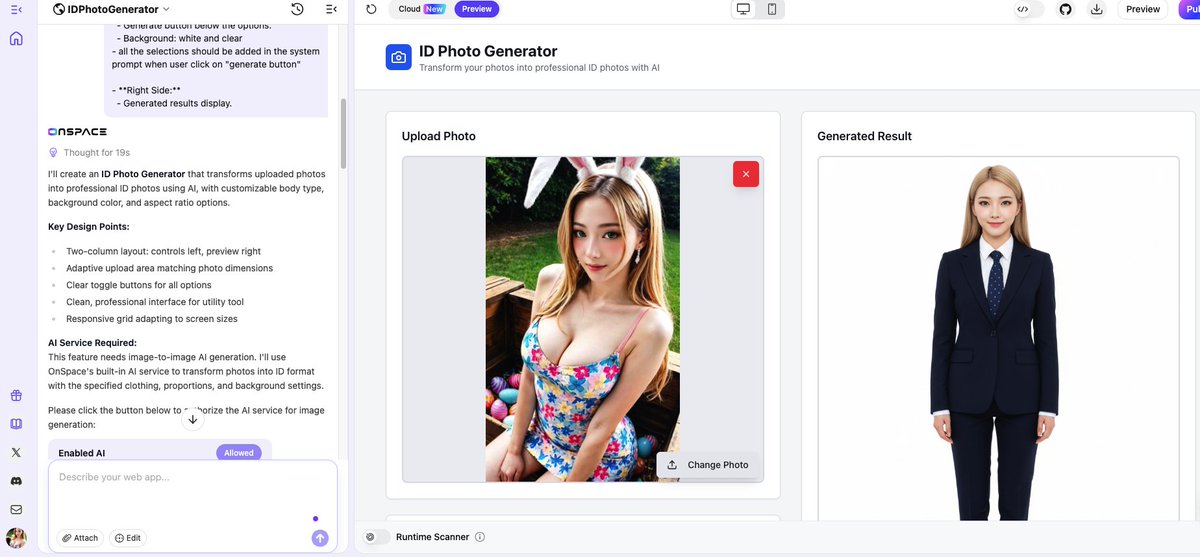Image resolution: width=1200 pixels, height=557 pixels.
Task: Select the purple Preview tab
Action: (477, 9)
